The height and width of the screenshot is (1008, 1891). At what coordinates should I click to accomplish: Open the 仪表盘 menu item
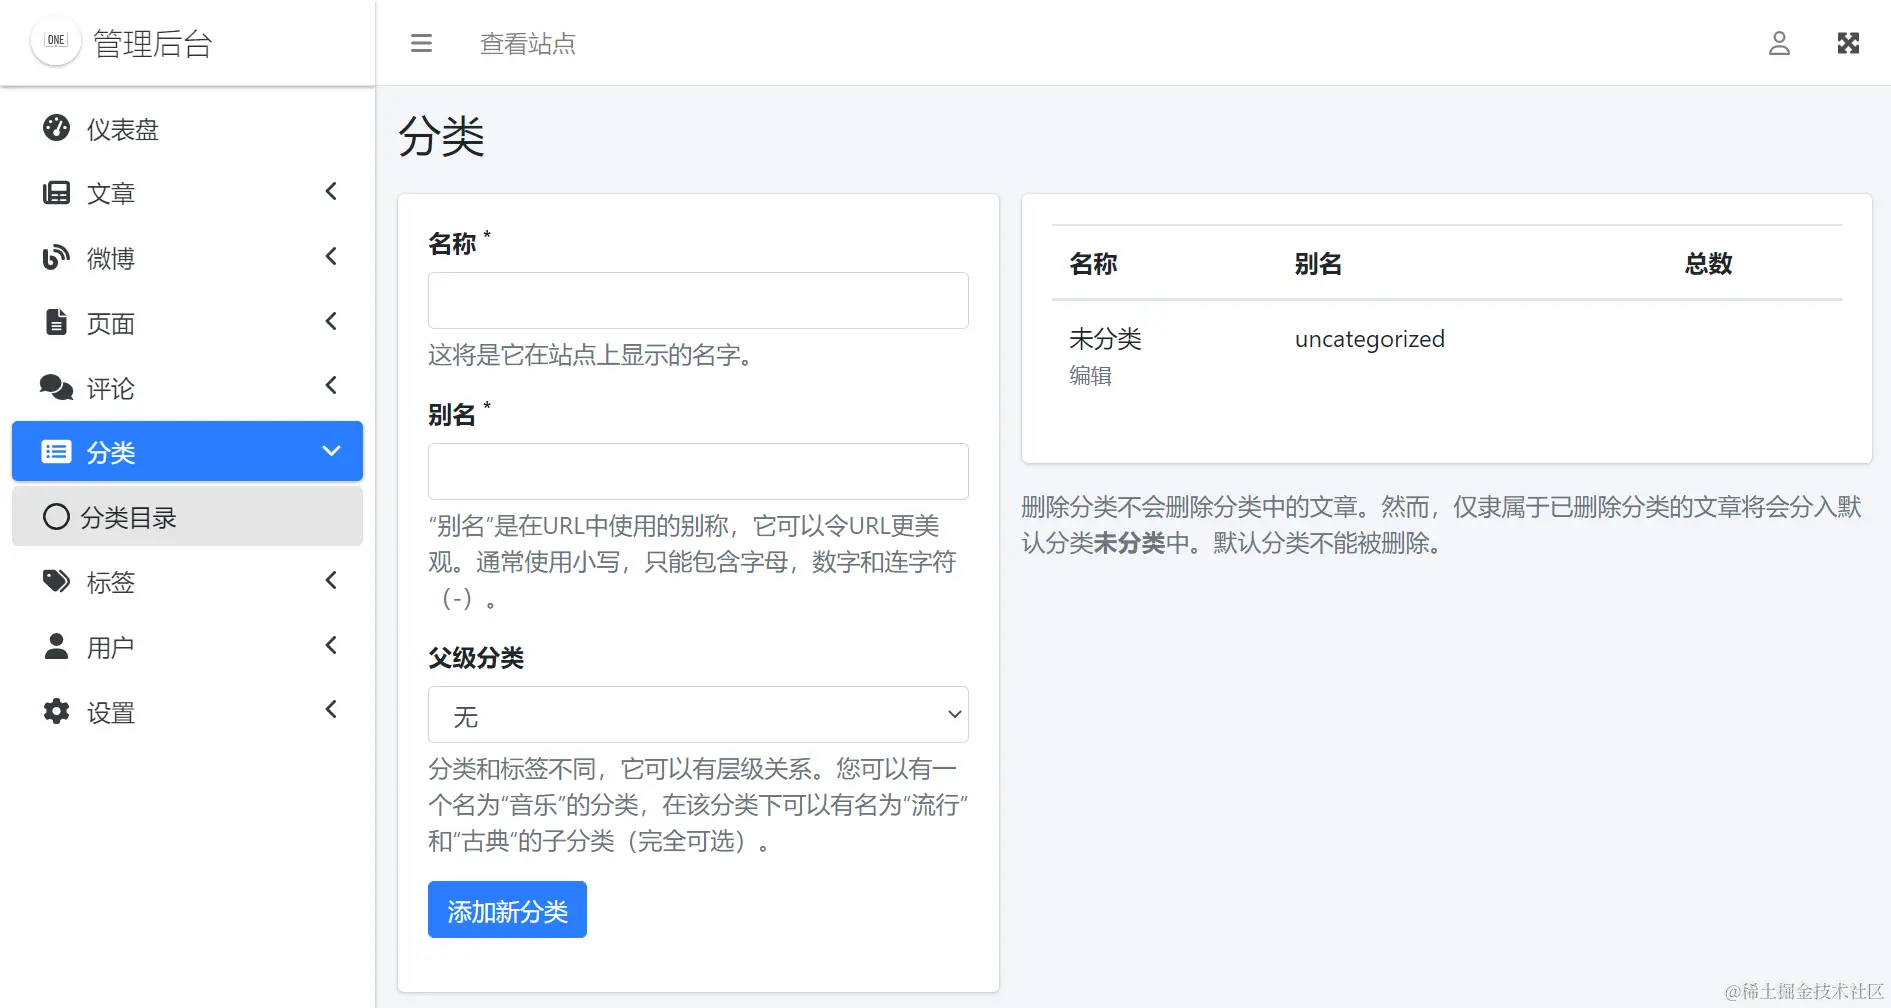tap(187, 129)
